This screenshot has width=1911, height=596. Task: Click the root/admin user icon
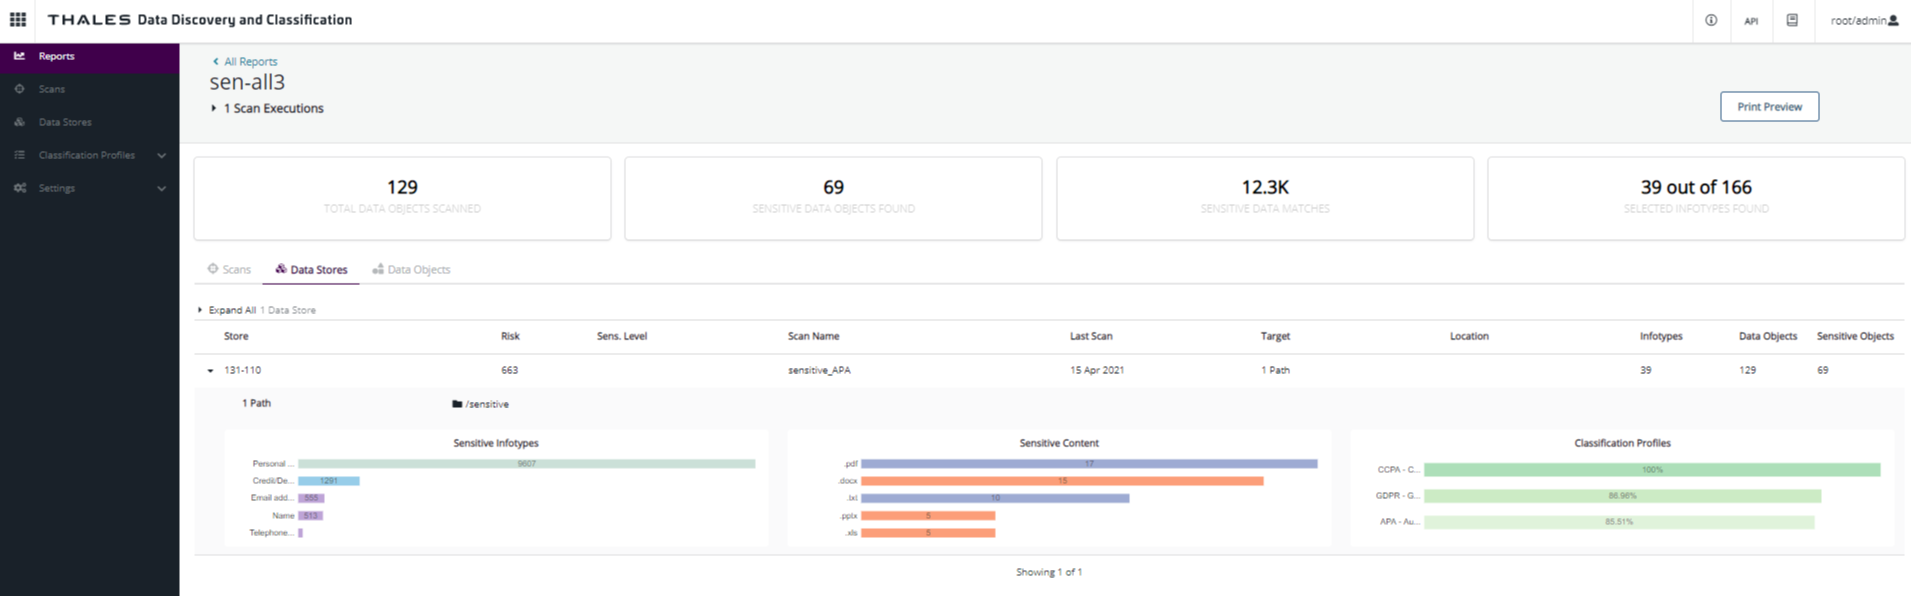click(x=1893, y=20)
